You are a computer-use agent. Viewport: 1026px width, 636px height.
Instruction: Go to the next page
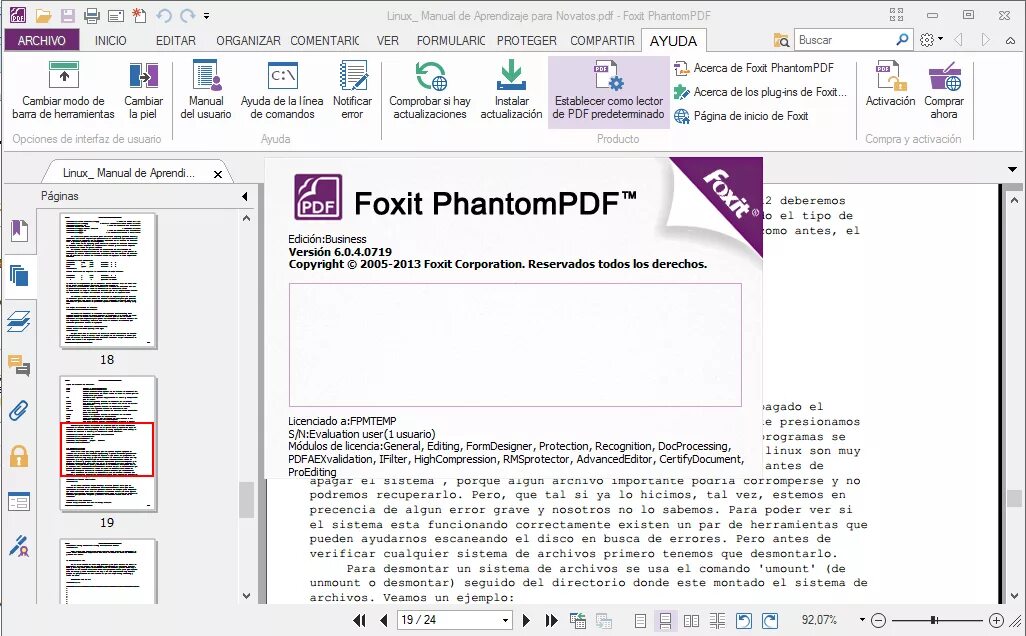click(526, 620)
